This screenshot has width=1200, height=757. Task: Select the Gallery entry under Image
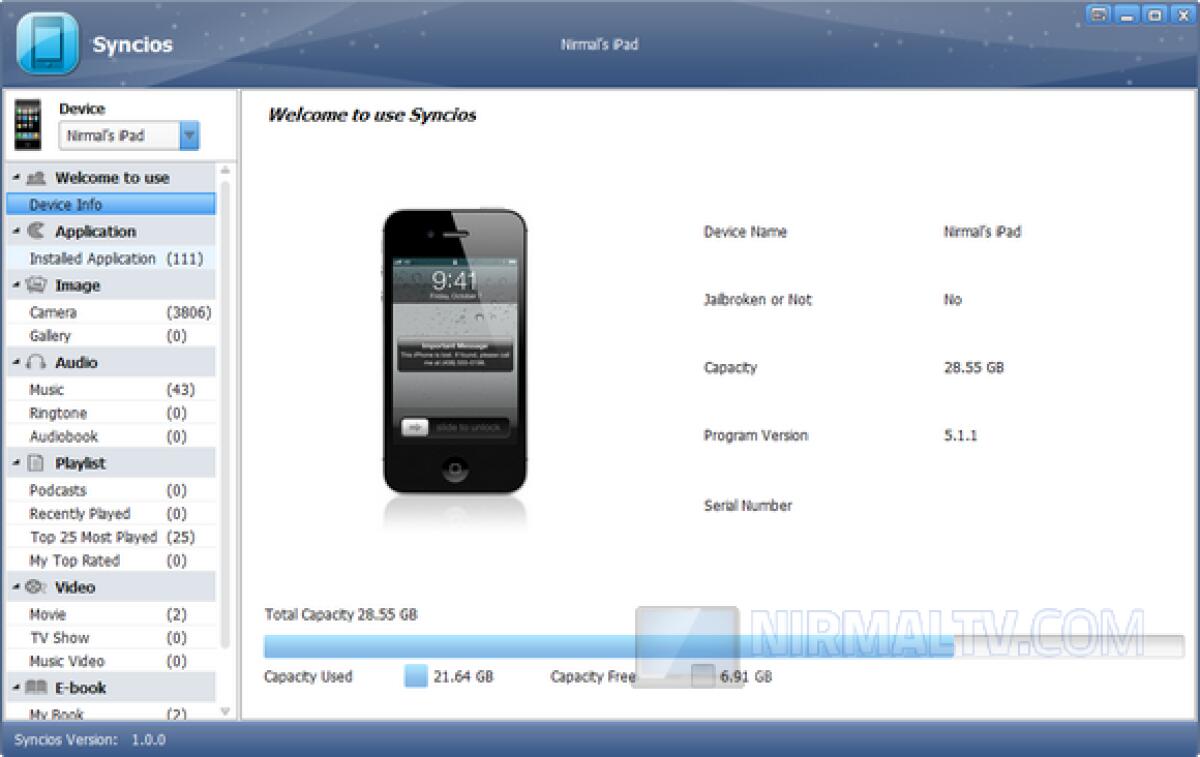(52, 335)
